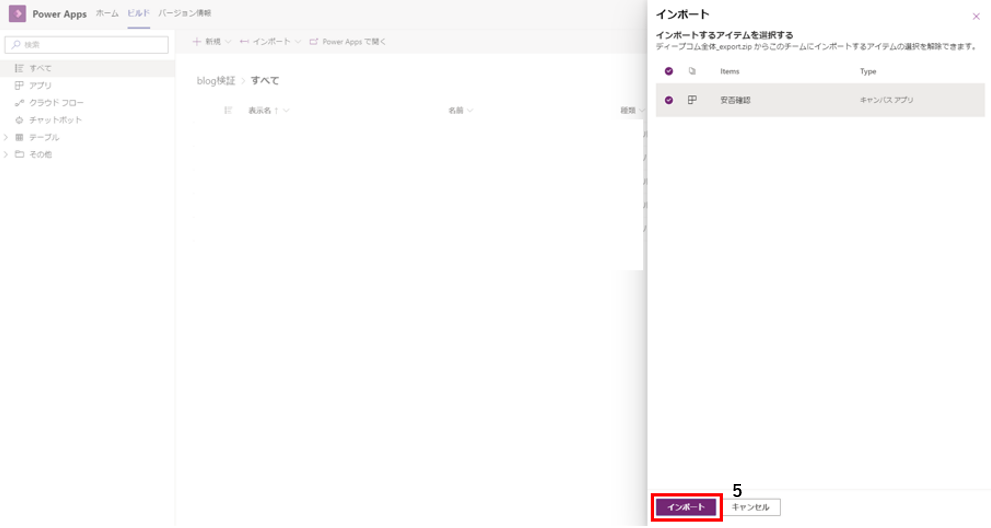Click the canvas app icon beside 安否確認
The height and width of the screenshot is (528, 991).
[692, 100]
